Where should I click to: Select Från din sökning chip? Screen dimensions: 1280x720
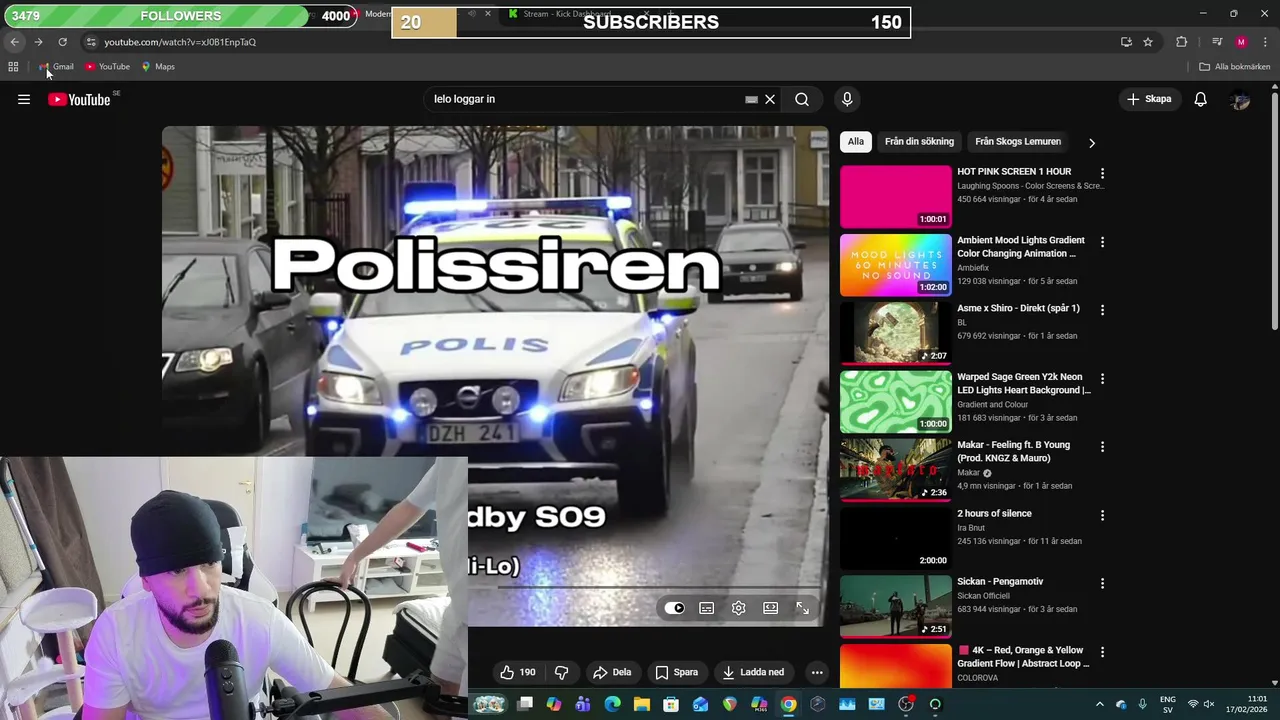pos(919,142)
